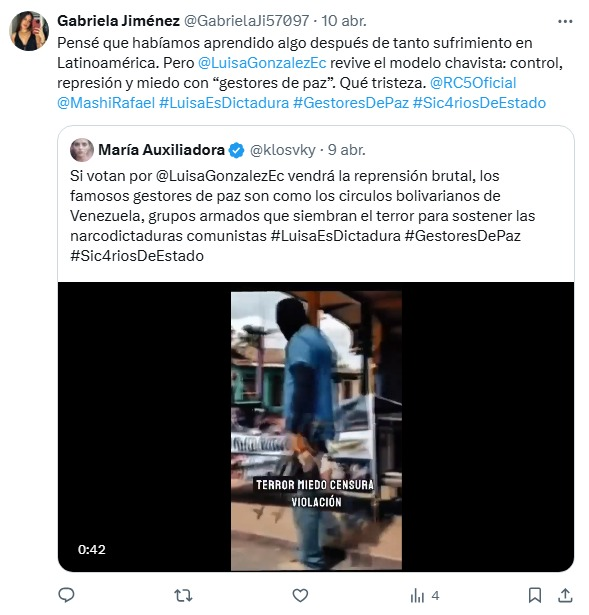
Task: Open the quoted tweet's 9 abr. timestamp
Action: click(347, 150)
